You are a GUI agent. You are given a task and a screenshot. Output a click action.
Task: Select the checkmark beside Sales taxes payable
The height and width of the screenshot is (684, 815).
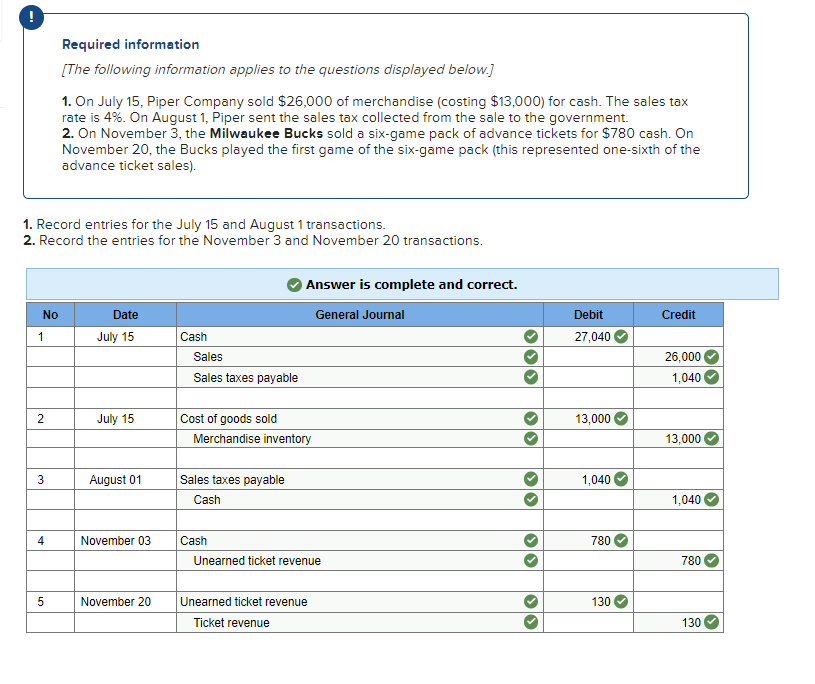pos(530,377)
